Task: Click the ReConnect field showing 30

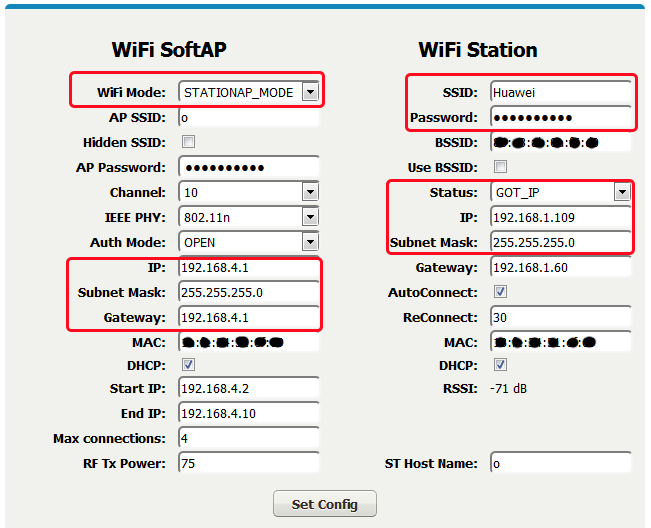Action: (x=561, y=317)
